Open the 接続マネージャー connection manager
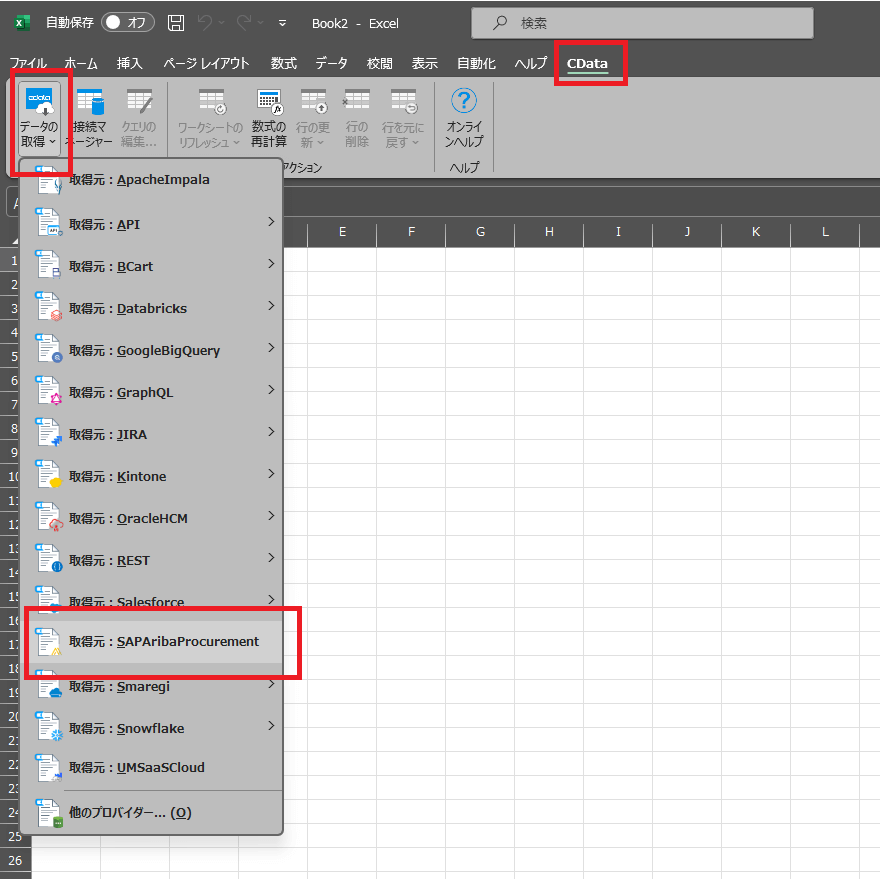880x879 pixels. click(x=89, y=118)
